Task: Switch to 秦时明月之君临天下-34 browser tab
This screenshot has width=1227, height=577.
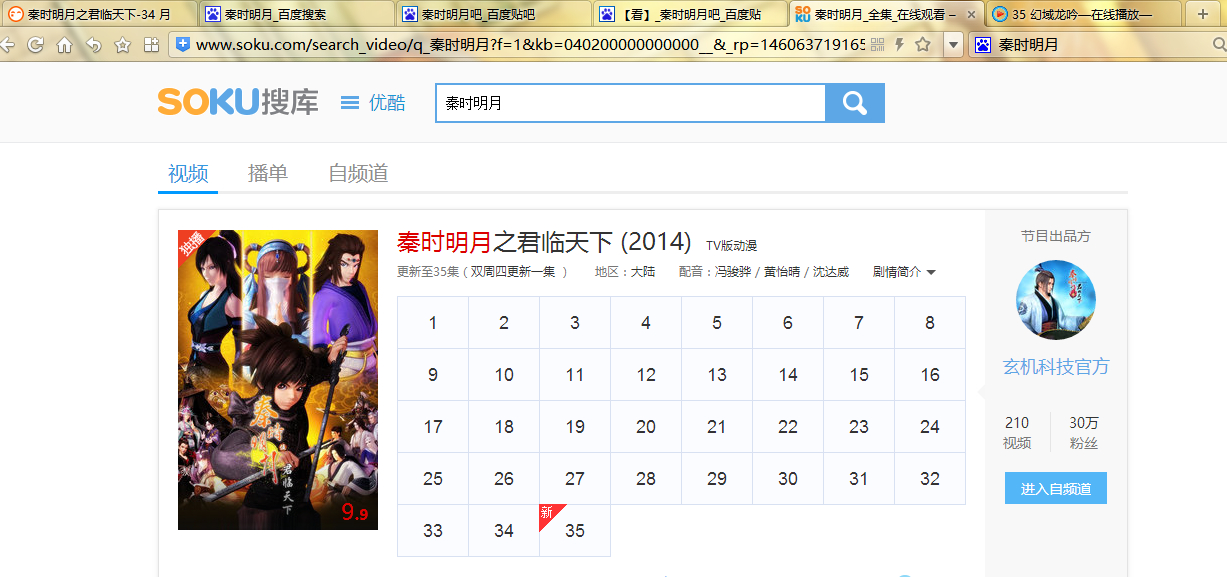Action: [98, 14]
